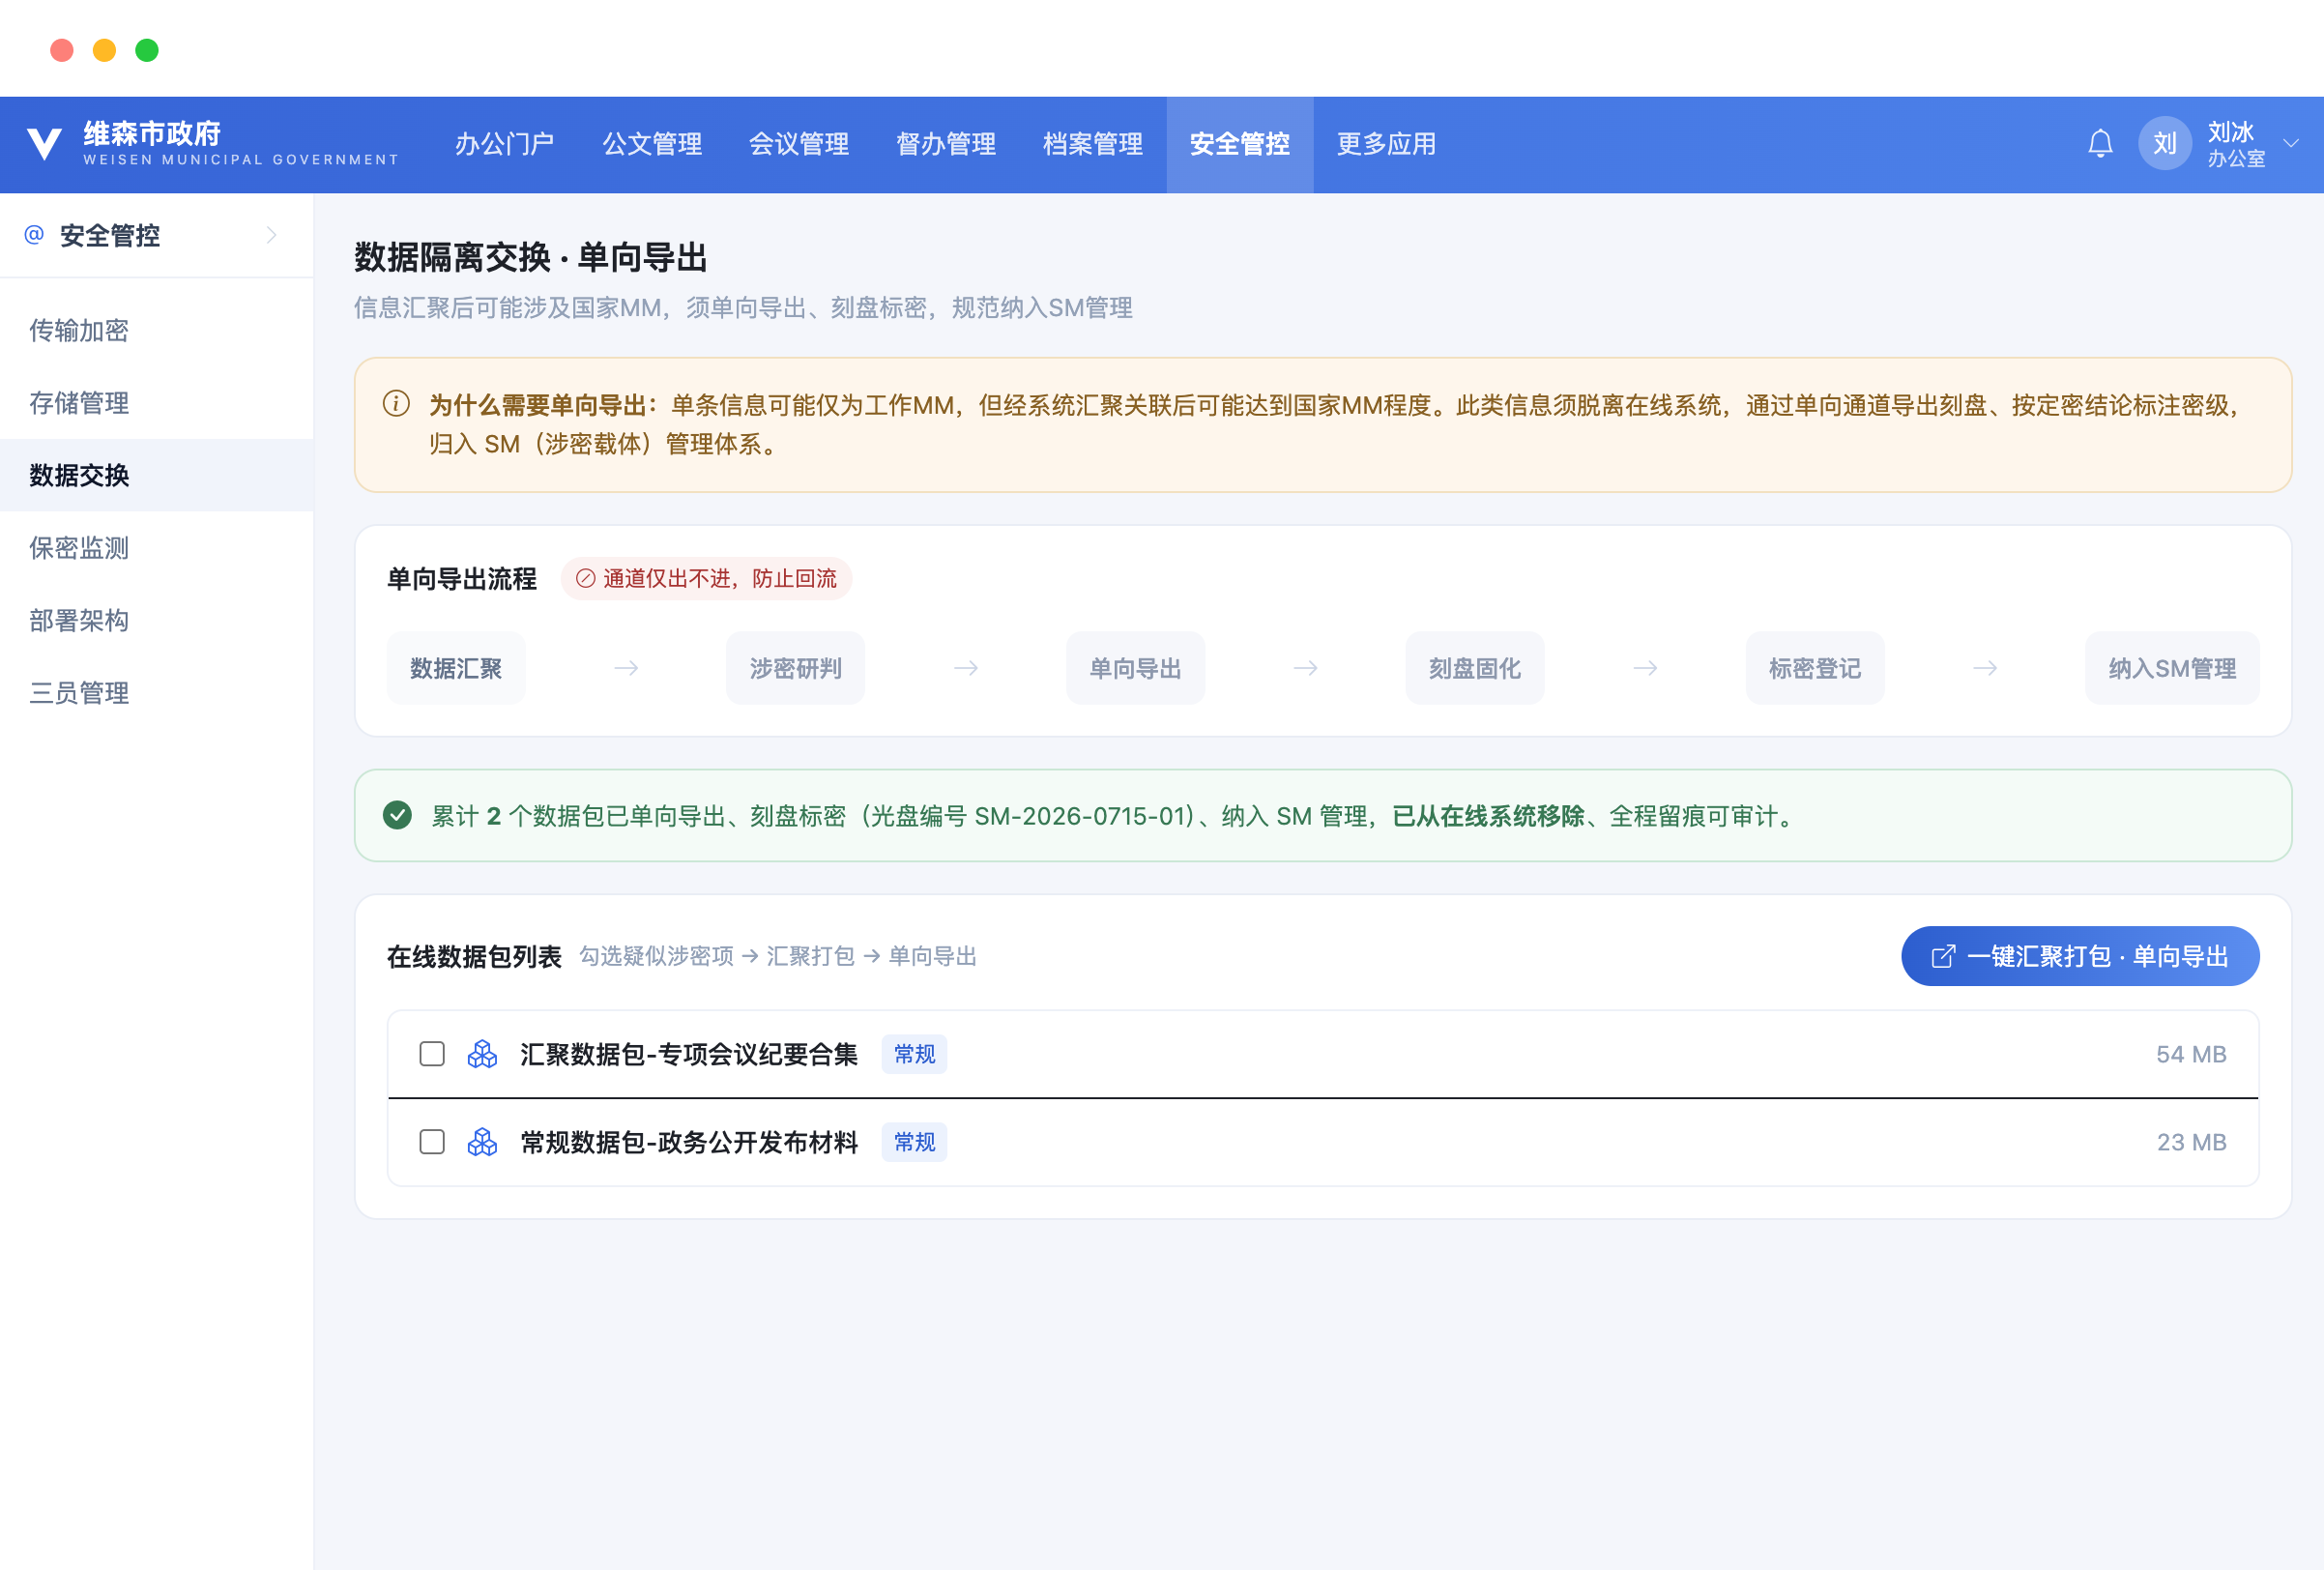Click the 54 MB size value

pos(2191,1054)
